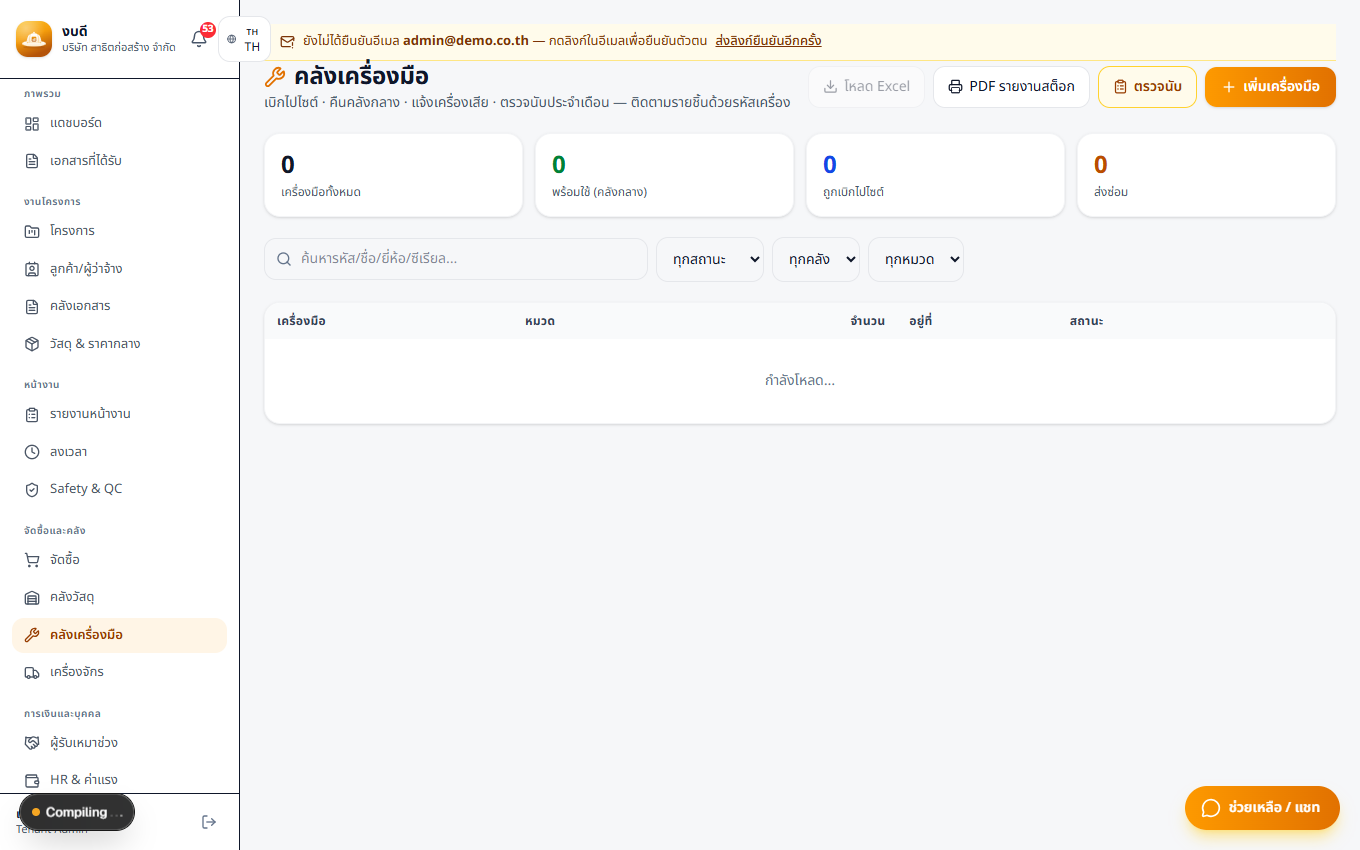Click the PDF รายงานสต็อก button
The width and height of the screenshot is (1360, 850).
tap(1011, 87)
